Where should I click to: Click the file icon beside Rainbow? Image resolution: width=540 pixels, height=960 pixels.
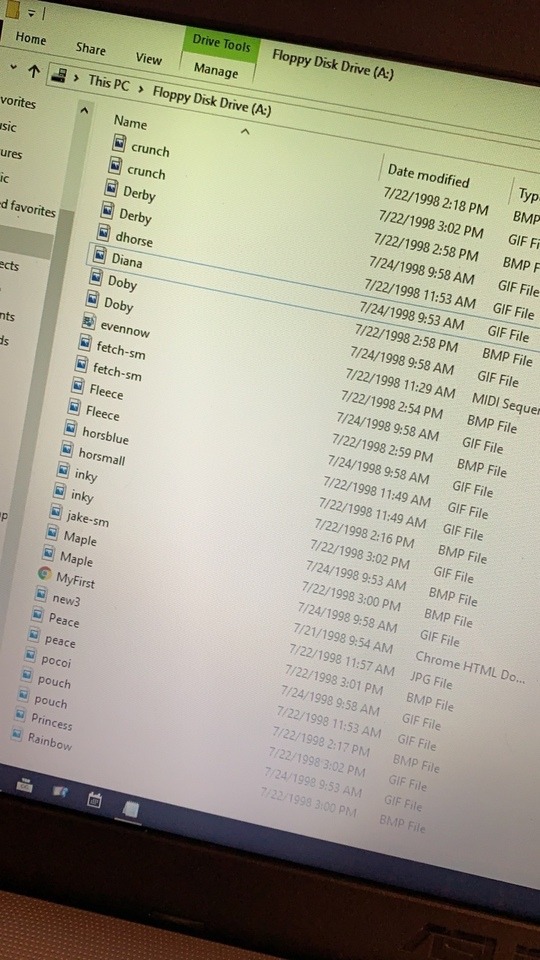point(17,734)
